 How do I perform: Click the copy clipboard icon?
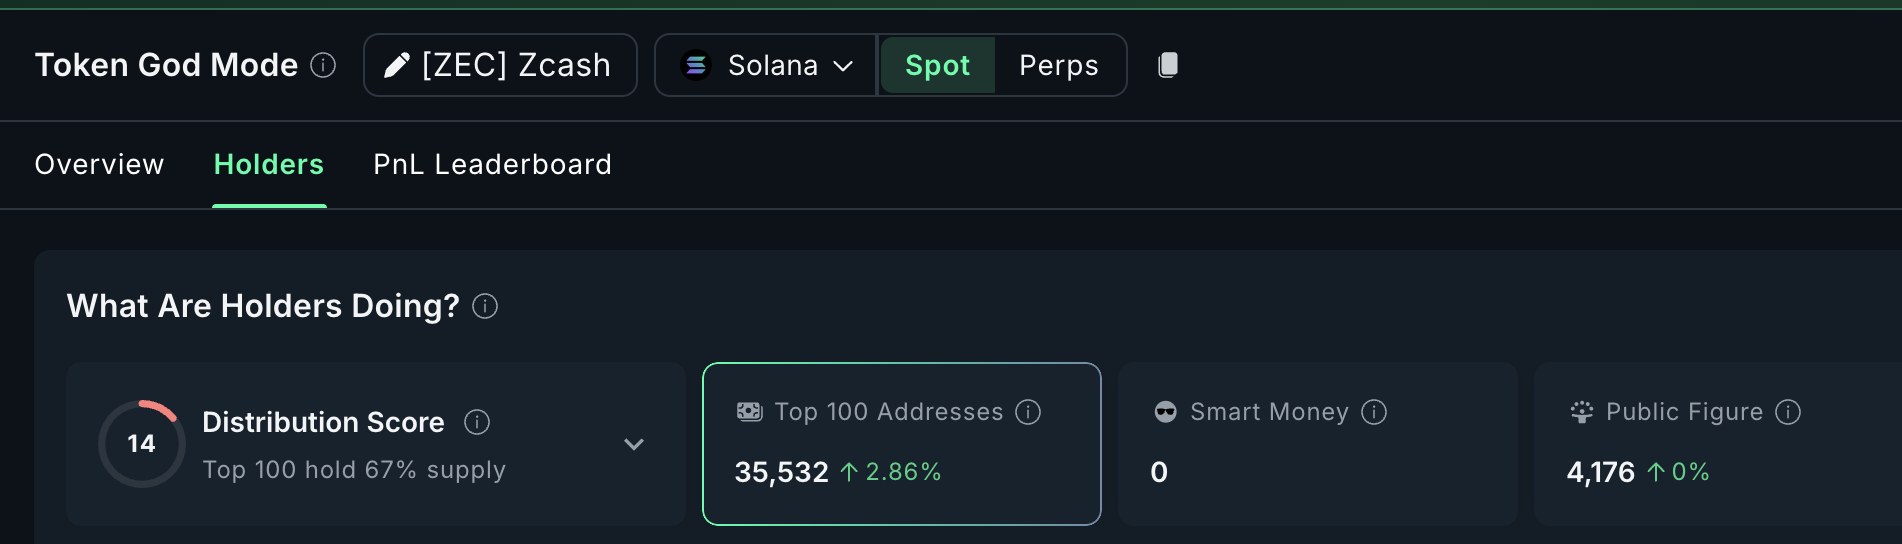point(1167,65)
